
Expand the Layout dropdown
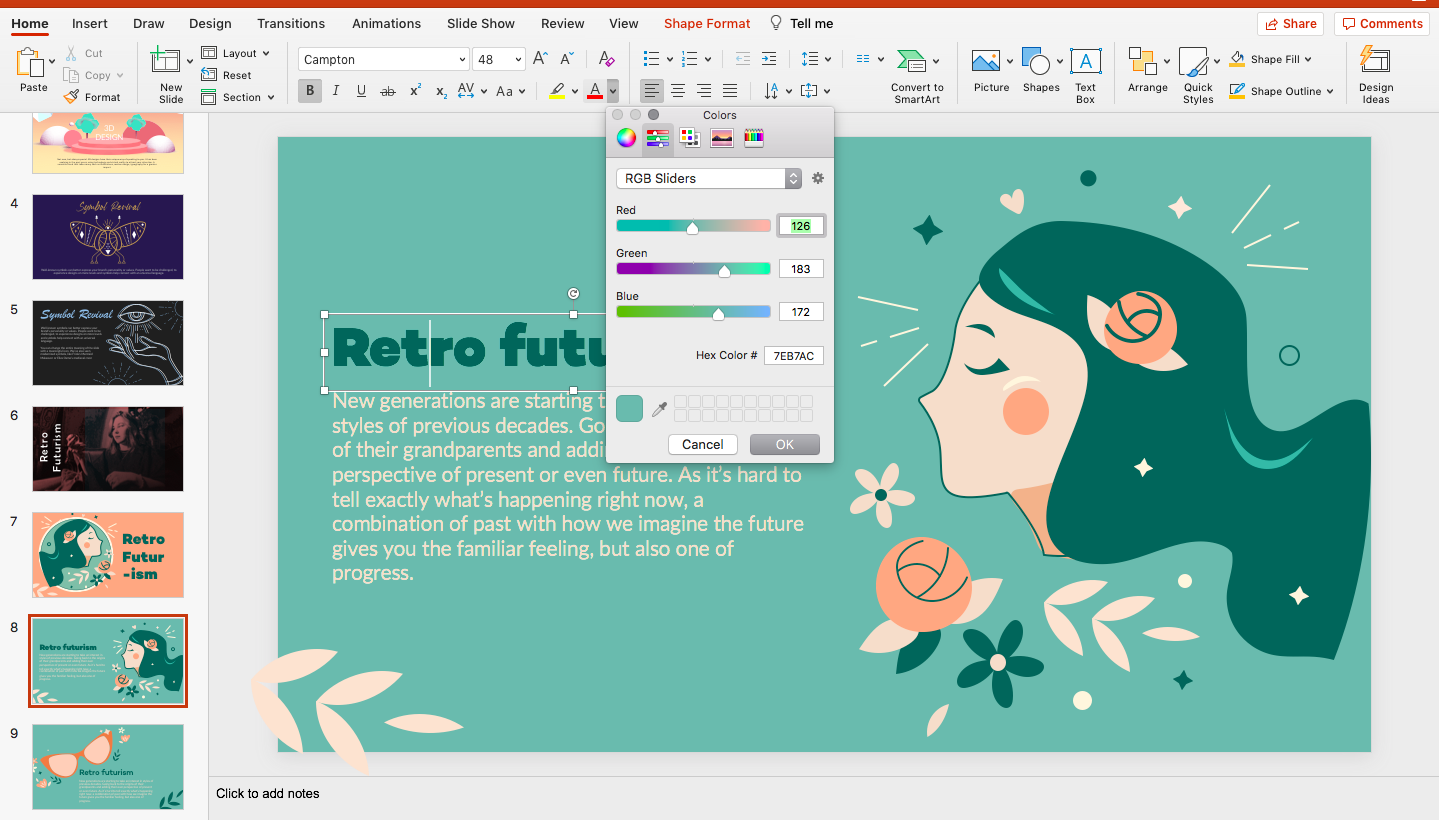[266, 53]
